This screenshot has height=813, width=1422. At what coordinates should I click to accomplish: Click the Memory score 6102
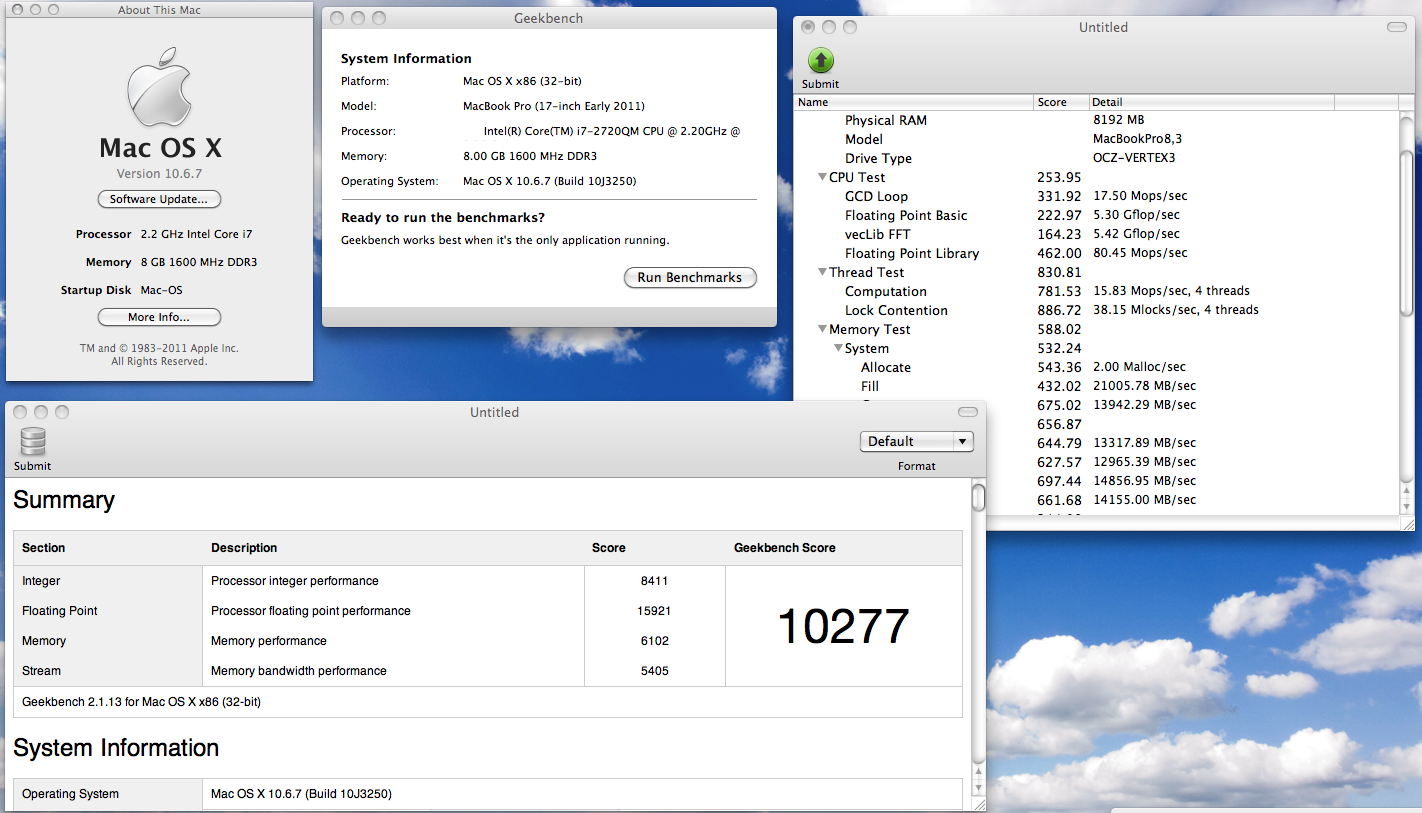655,641
